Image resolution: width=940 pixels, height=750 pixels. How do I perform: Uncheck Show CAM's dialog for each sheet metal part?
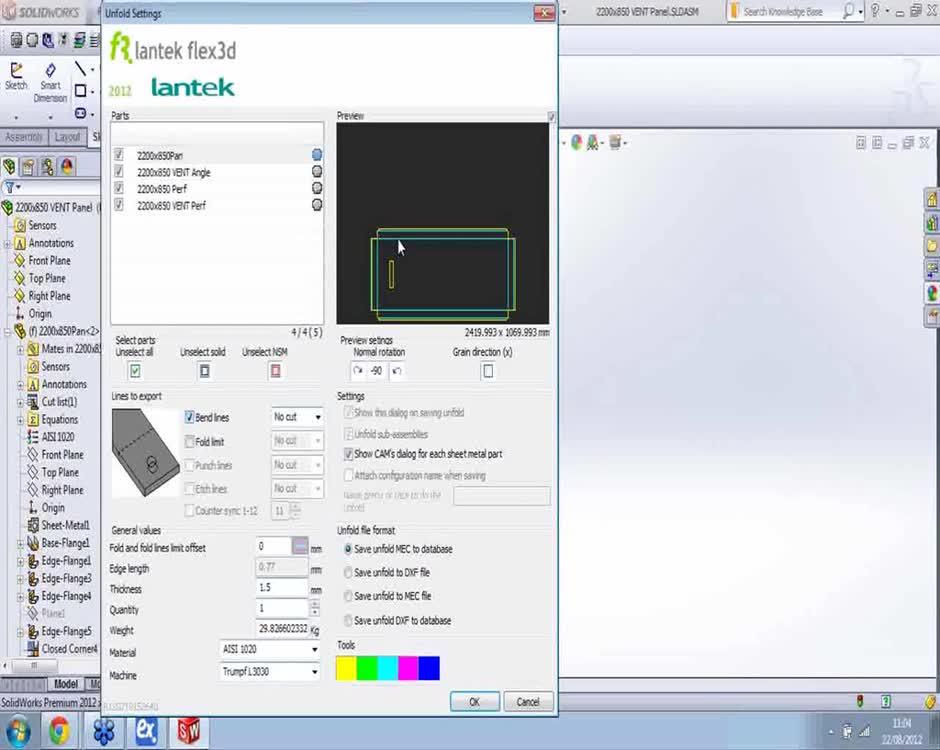tap(349, 454)
